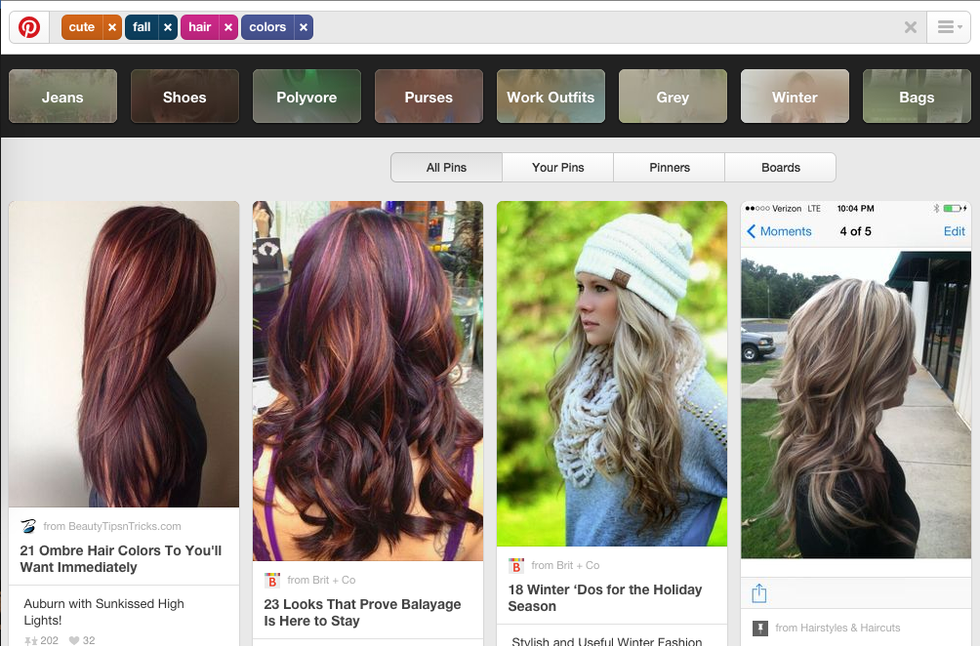The width and height of the screenshot is (980, 646).
Task: Open the Boards tab
Action: coord(780,167)
